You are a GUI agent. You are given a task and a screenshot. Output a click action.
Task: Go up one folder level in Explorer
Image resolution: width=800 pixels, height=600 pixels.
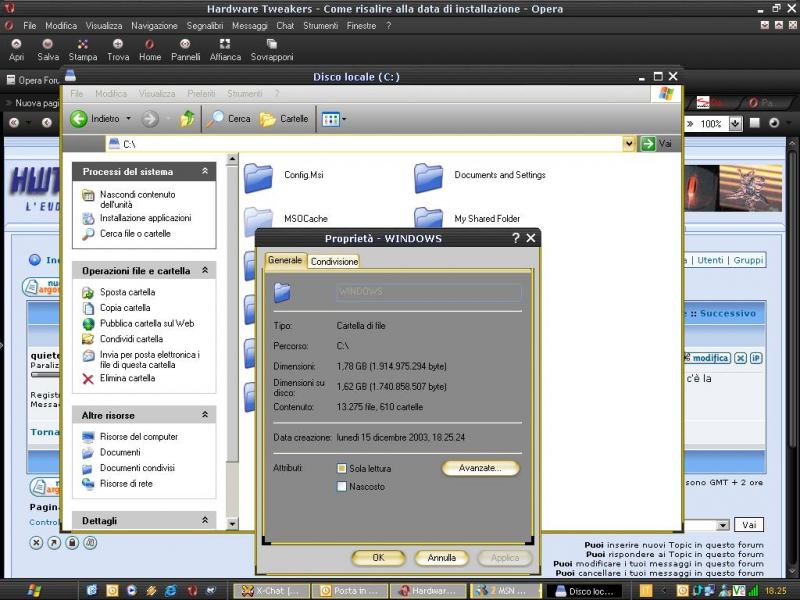coord(187,119)
